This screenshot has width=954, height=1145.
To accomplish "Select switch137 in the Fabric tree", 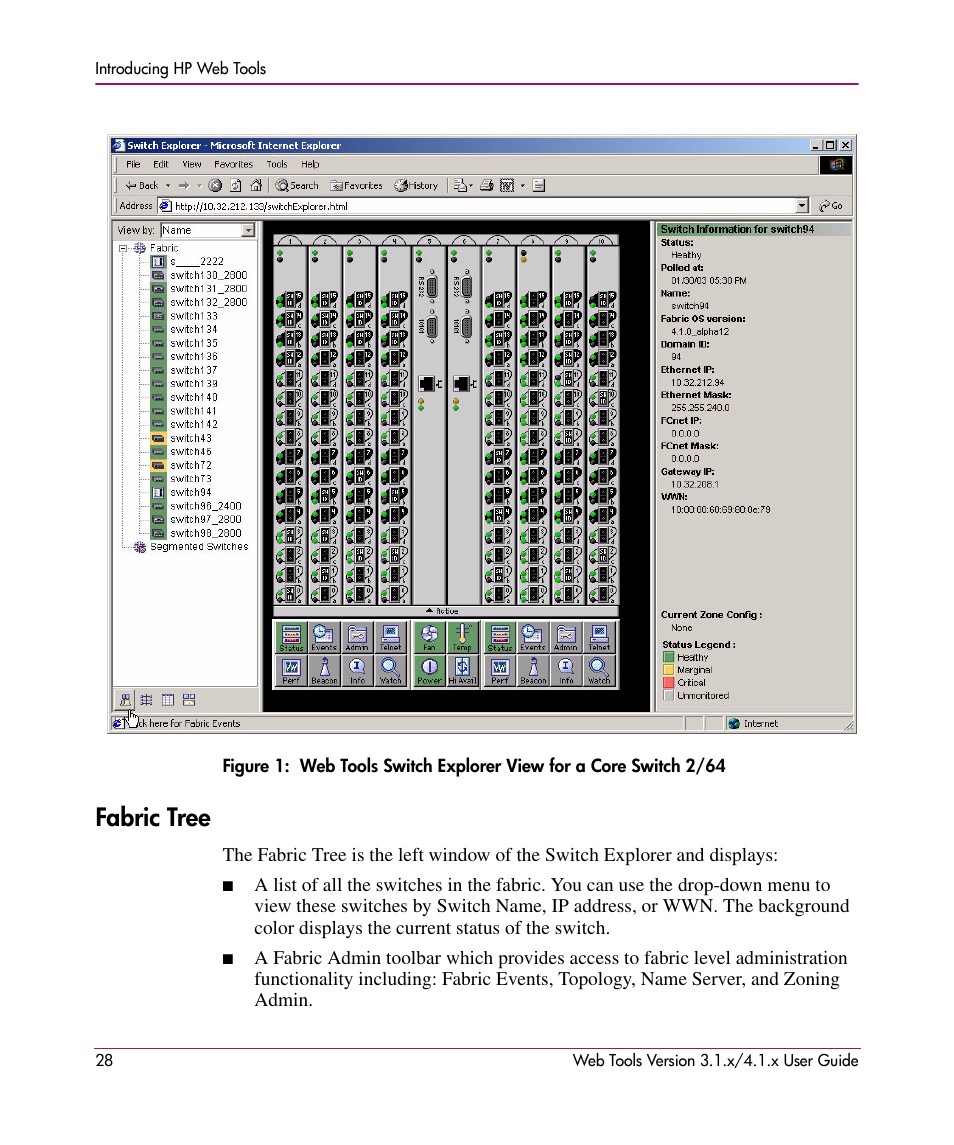I will point(194,370).
